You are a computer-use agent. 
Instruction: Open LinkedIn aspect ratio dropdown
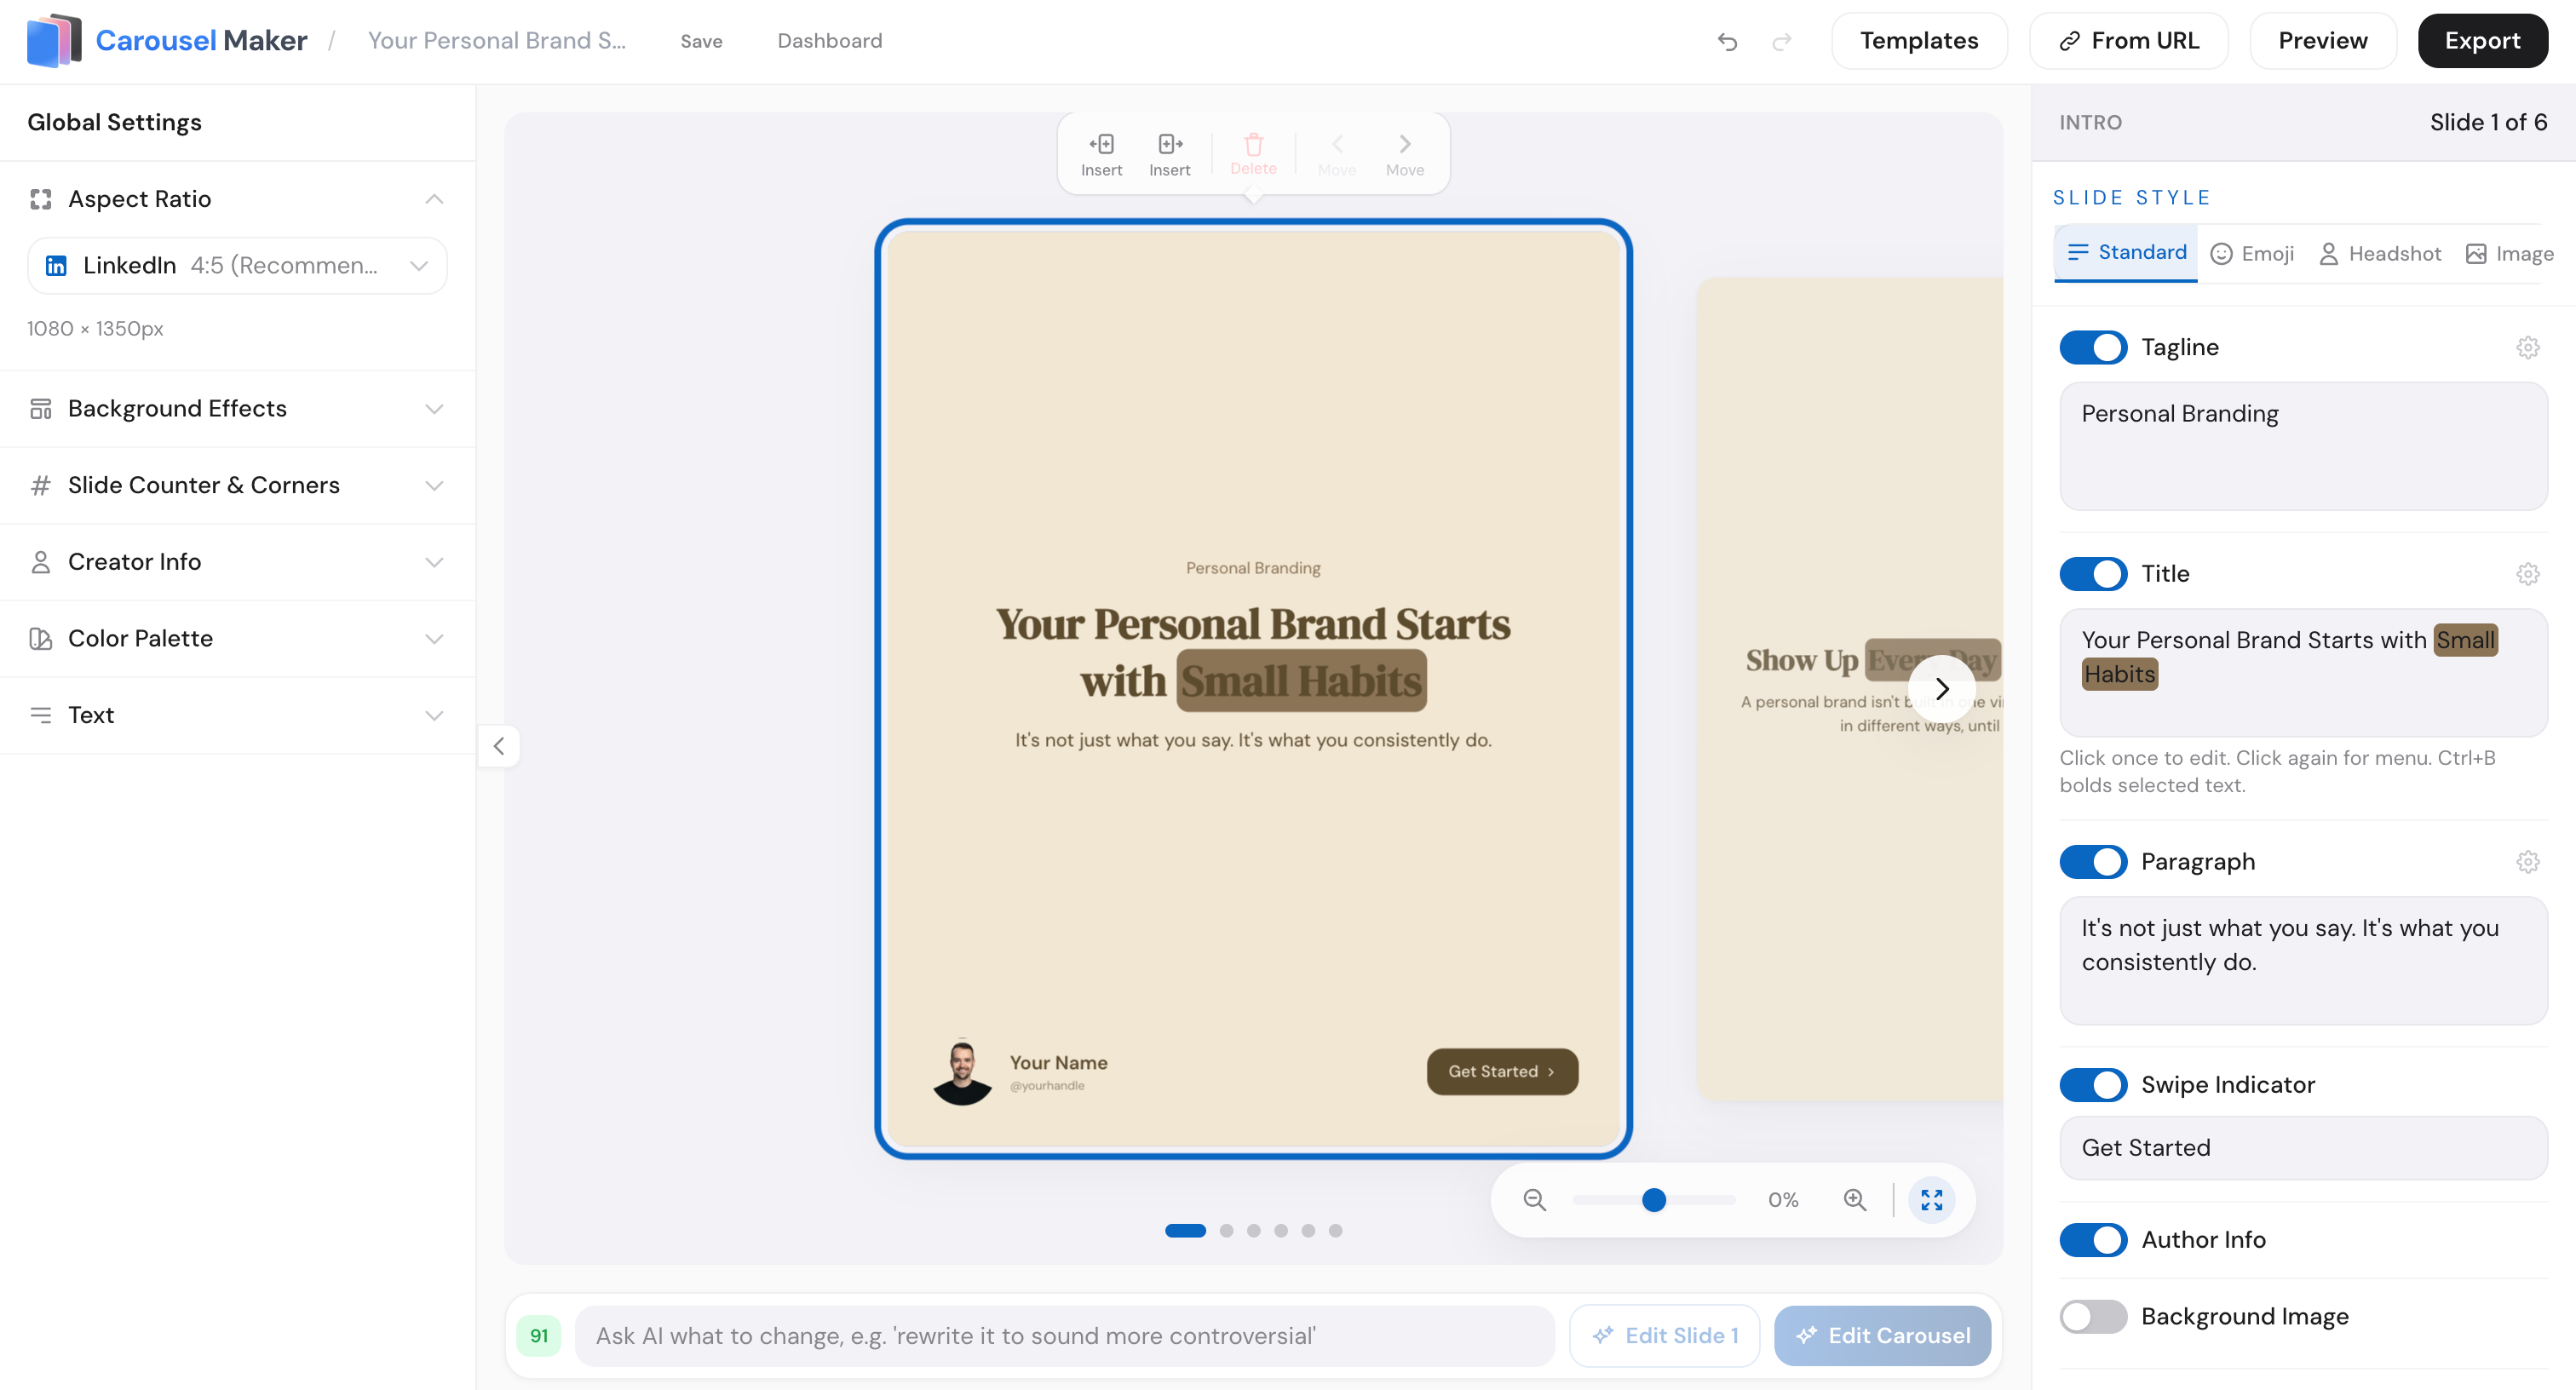pyautogui.click(x=237, y=265)
